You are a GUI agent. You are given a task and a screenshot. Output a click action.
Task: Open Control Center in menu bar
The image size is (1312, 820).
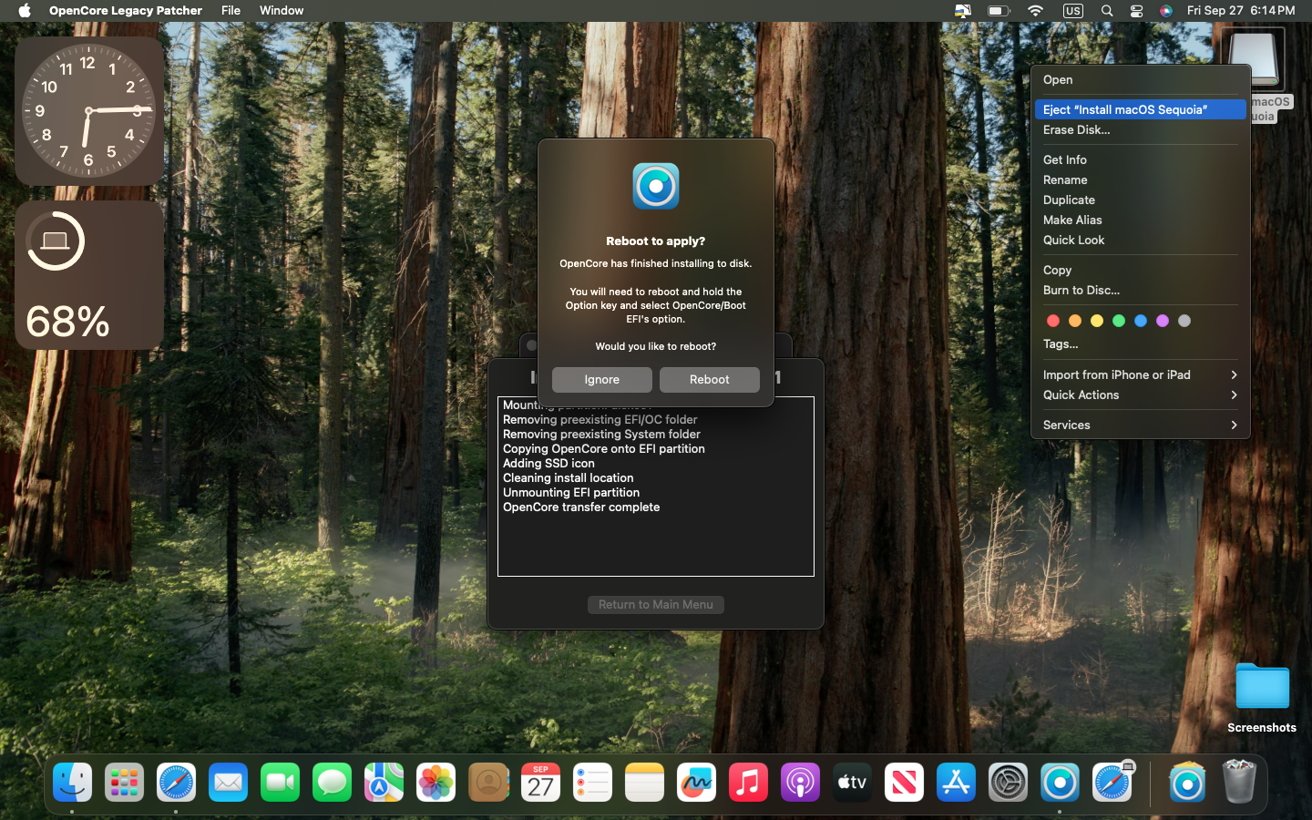pos(1136,10)
